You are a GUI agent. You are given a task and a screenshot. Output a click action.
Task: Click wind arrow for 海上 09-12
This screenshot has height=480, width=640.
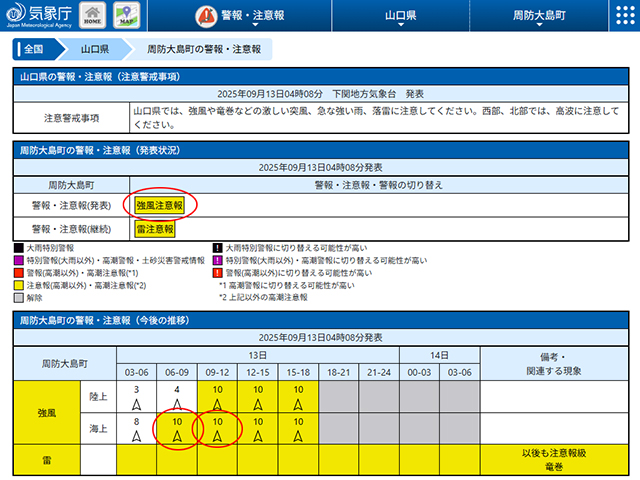click(x=217, y=434)
